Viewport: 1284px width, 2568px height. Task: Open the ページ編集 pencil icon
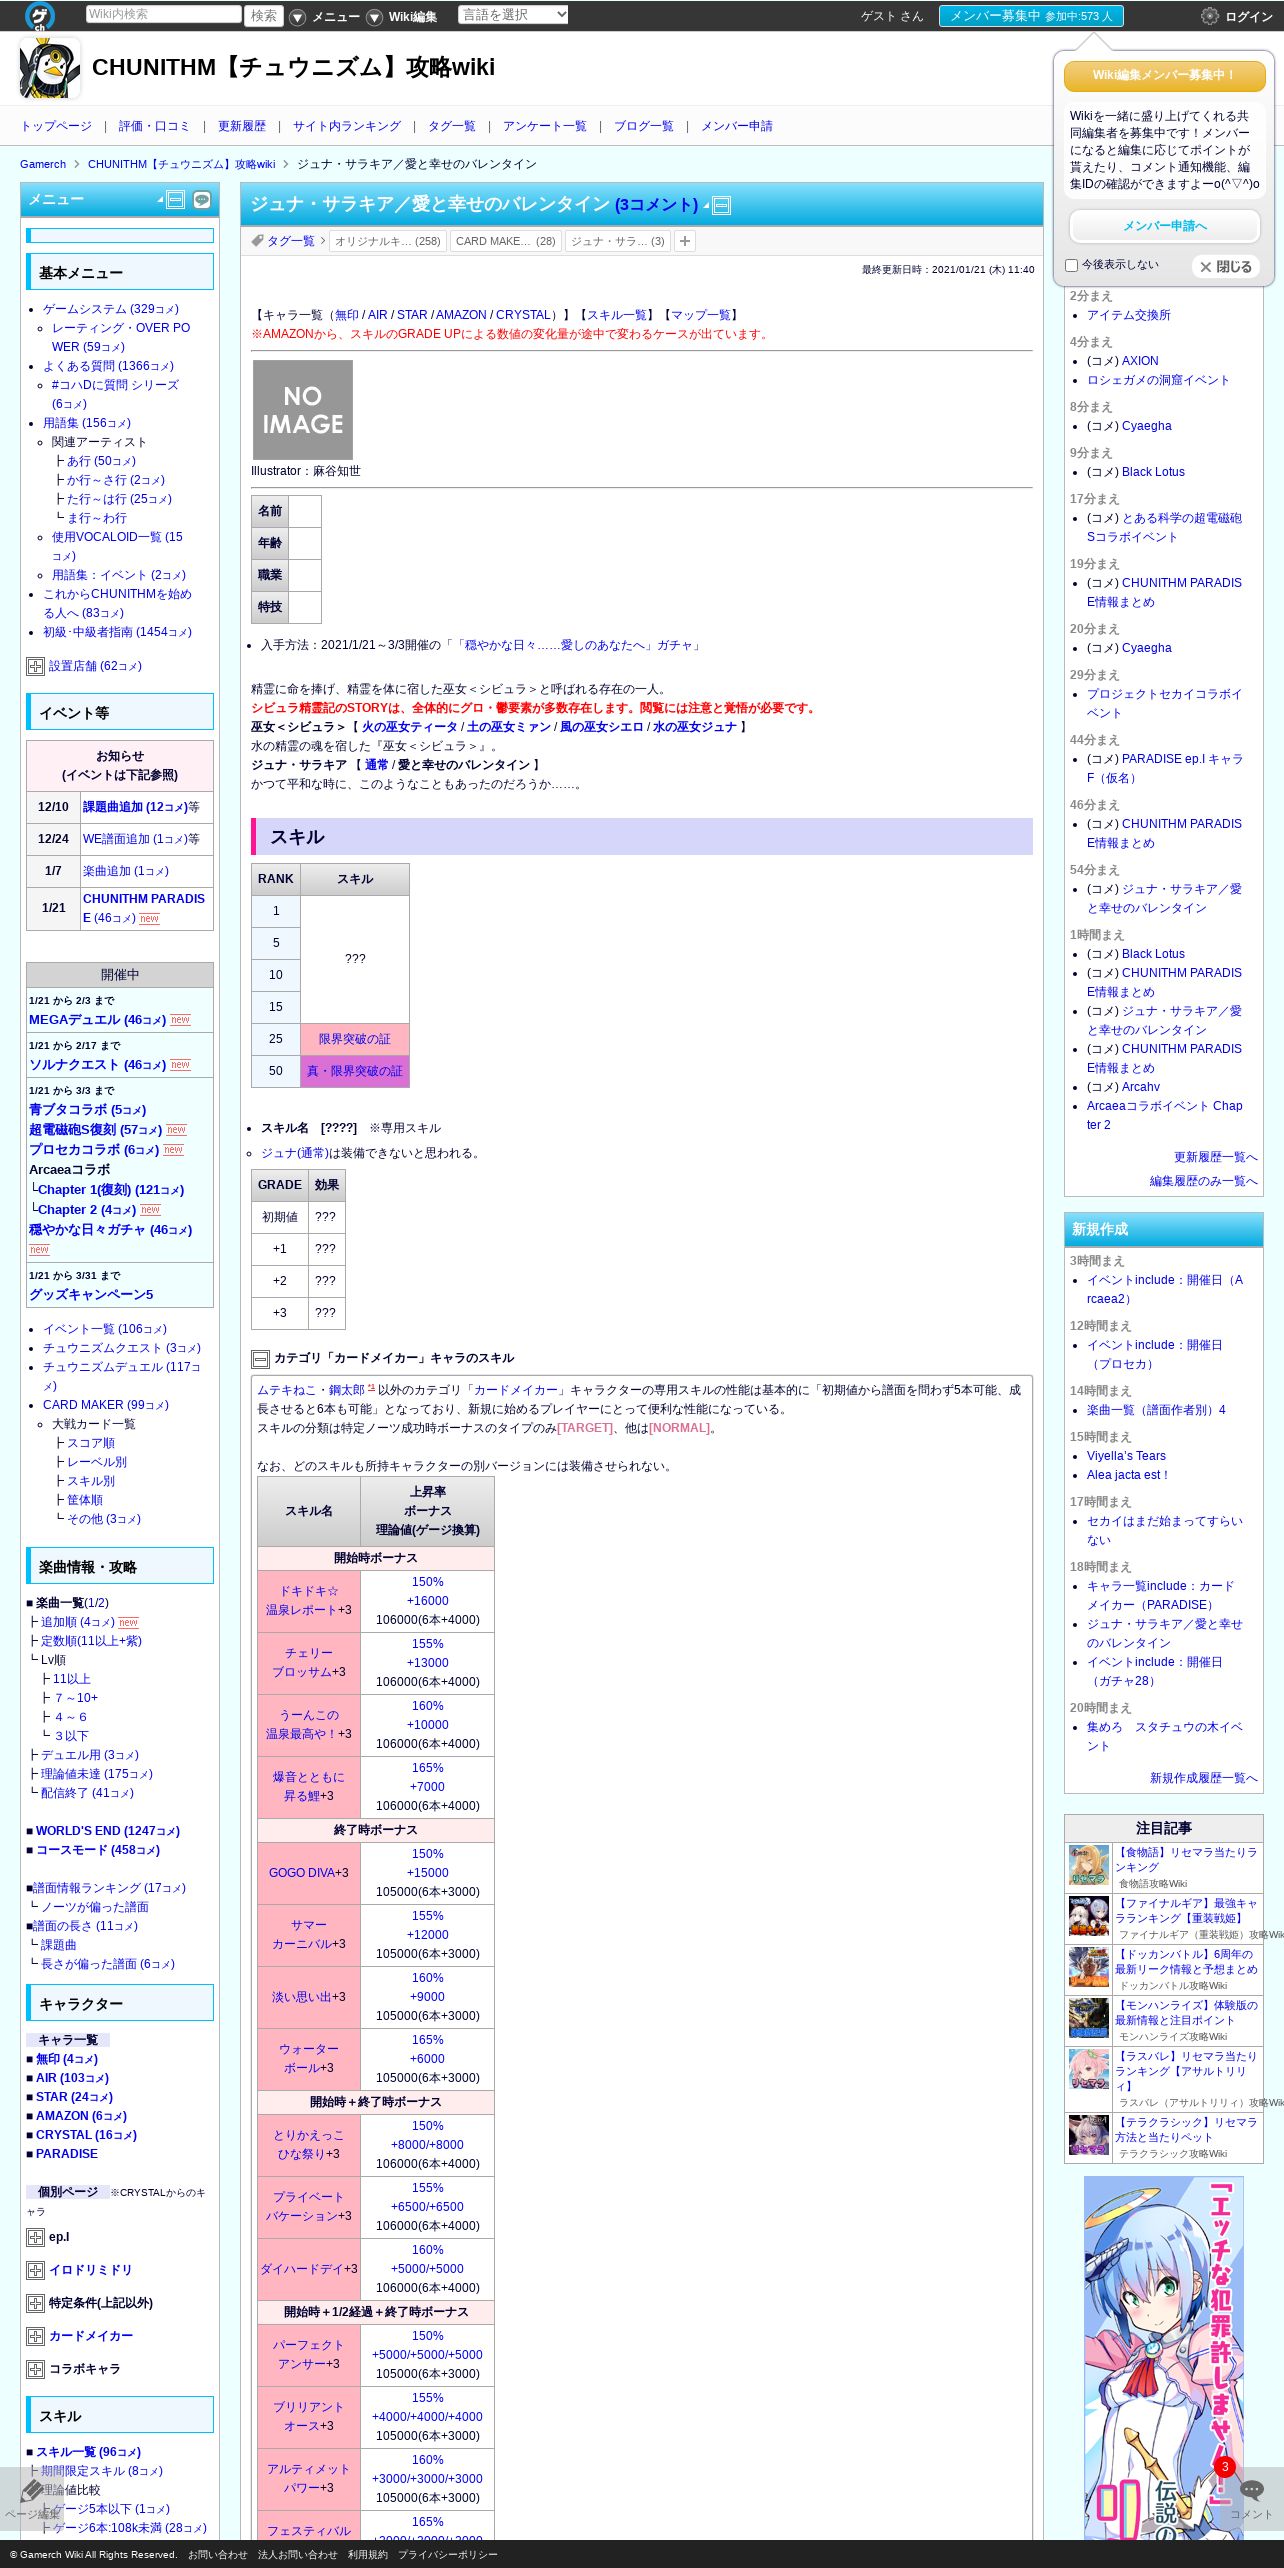click(32, 2490)
